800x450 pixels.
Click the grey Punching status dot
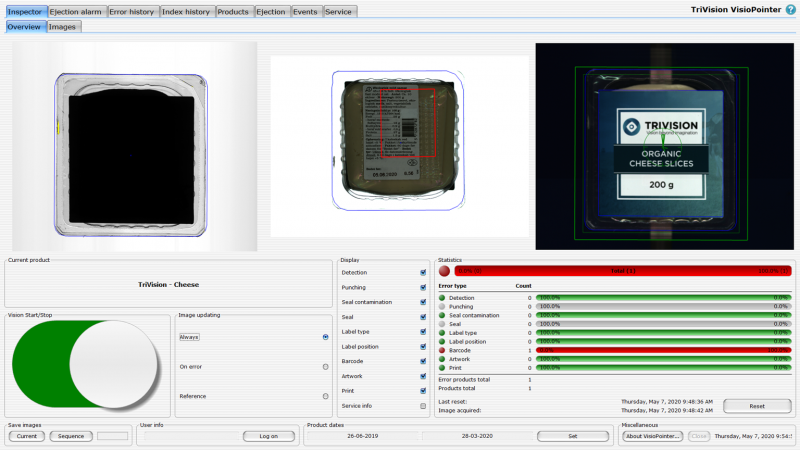click(442, 306)
